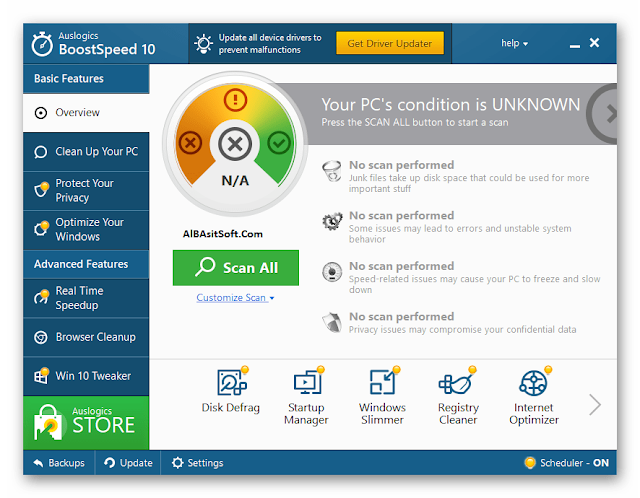
Task: Click the Backups arrow icon
Action: [x=38, y=462]
